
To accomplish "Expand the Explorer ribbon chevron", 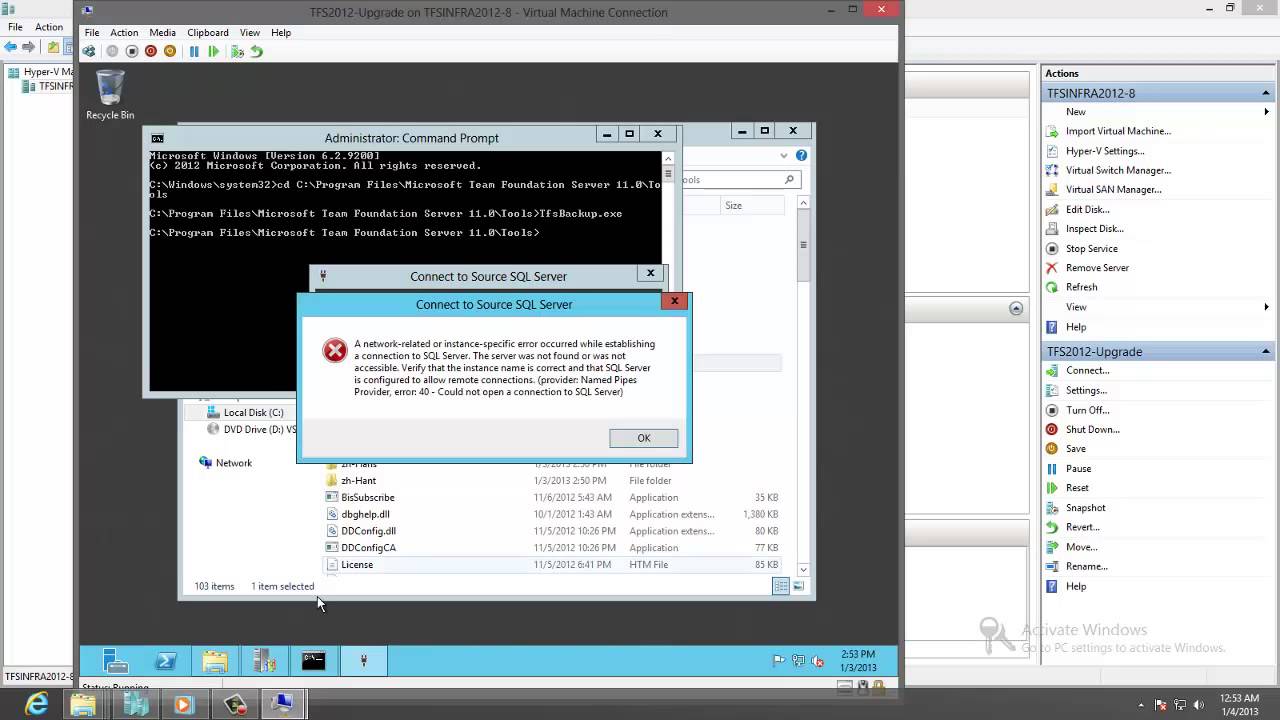I will pos(784,155).
